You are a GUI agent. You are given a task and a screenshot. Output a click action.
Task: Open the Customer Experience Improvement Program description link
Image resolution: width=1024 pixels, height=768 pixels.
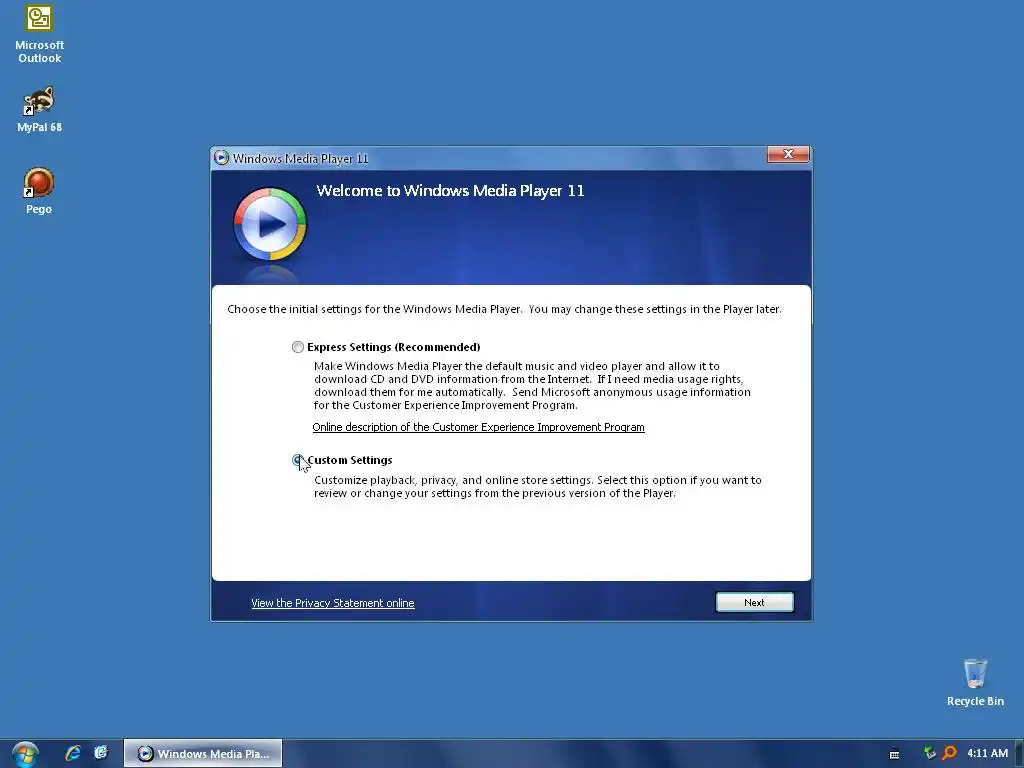pos(478,427)
